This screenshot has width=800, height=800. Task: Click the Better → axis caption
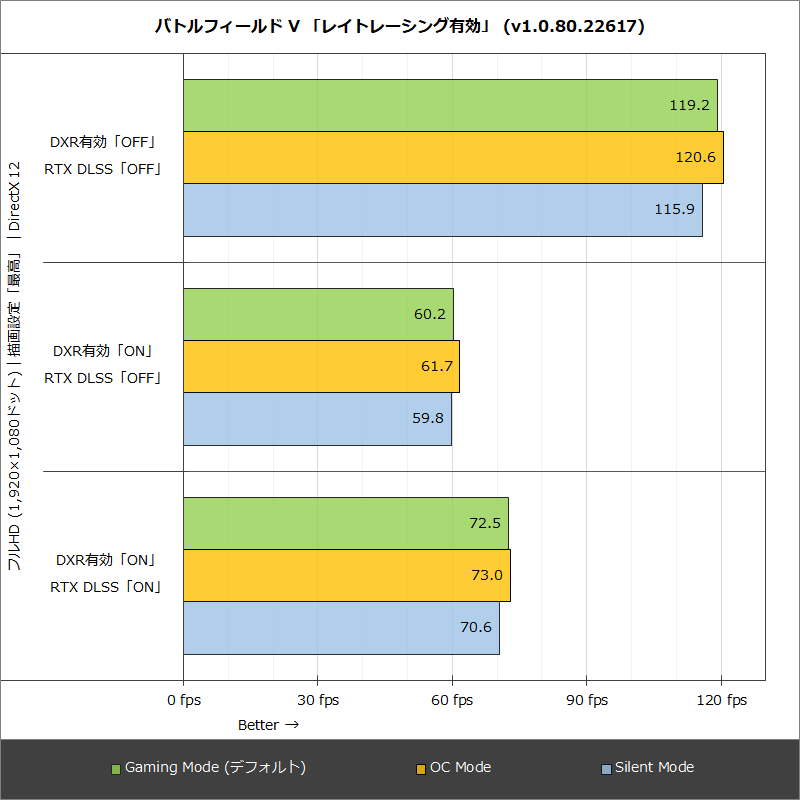[267, 725]
